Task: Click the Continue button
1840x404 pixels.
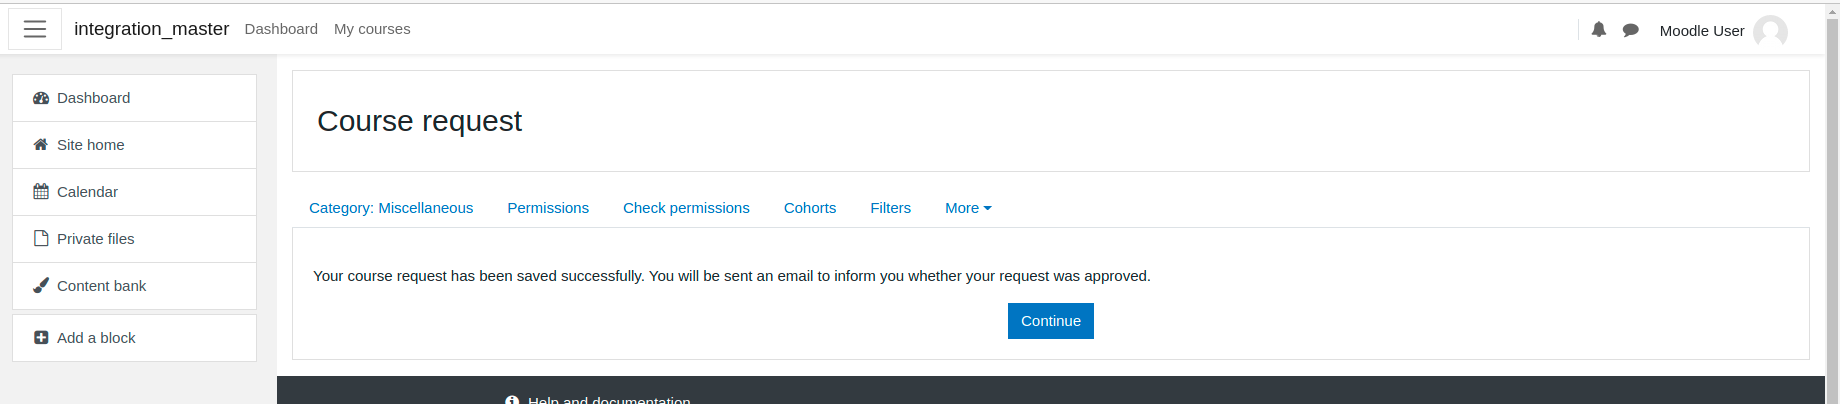Action: [1051, 321]
